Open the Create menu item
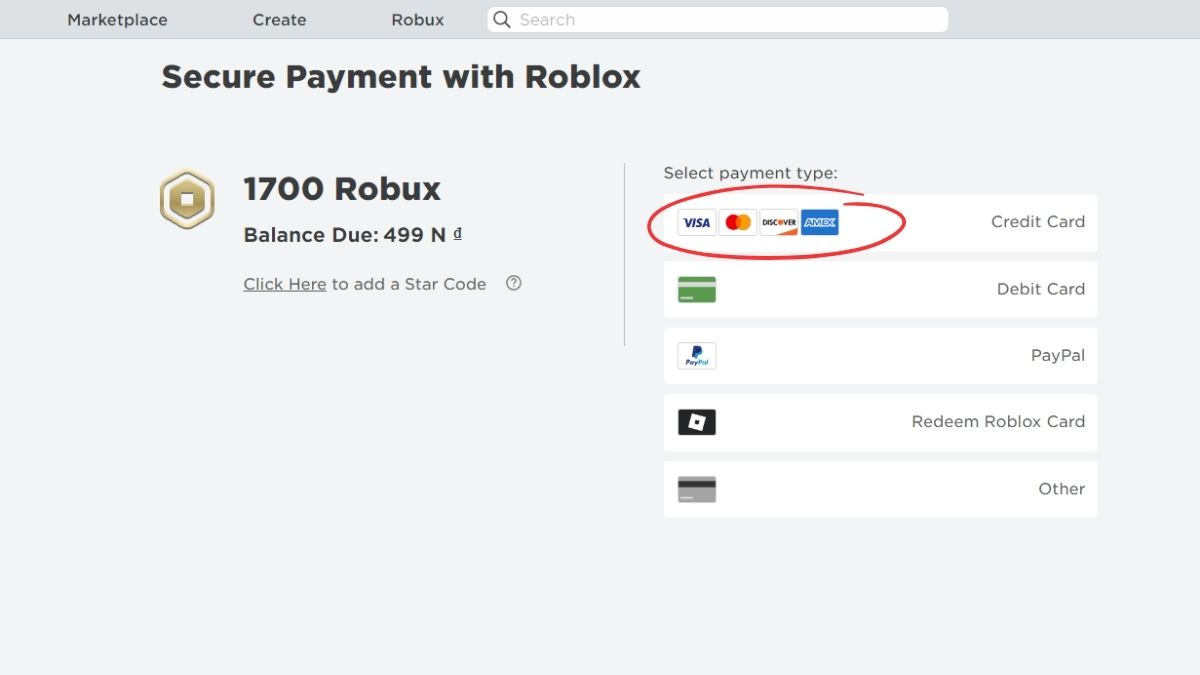Image resolution: width=1200 pixels, height=675 pixels. pyautogui.click(x=279, y=20)
